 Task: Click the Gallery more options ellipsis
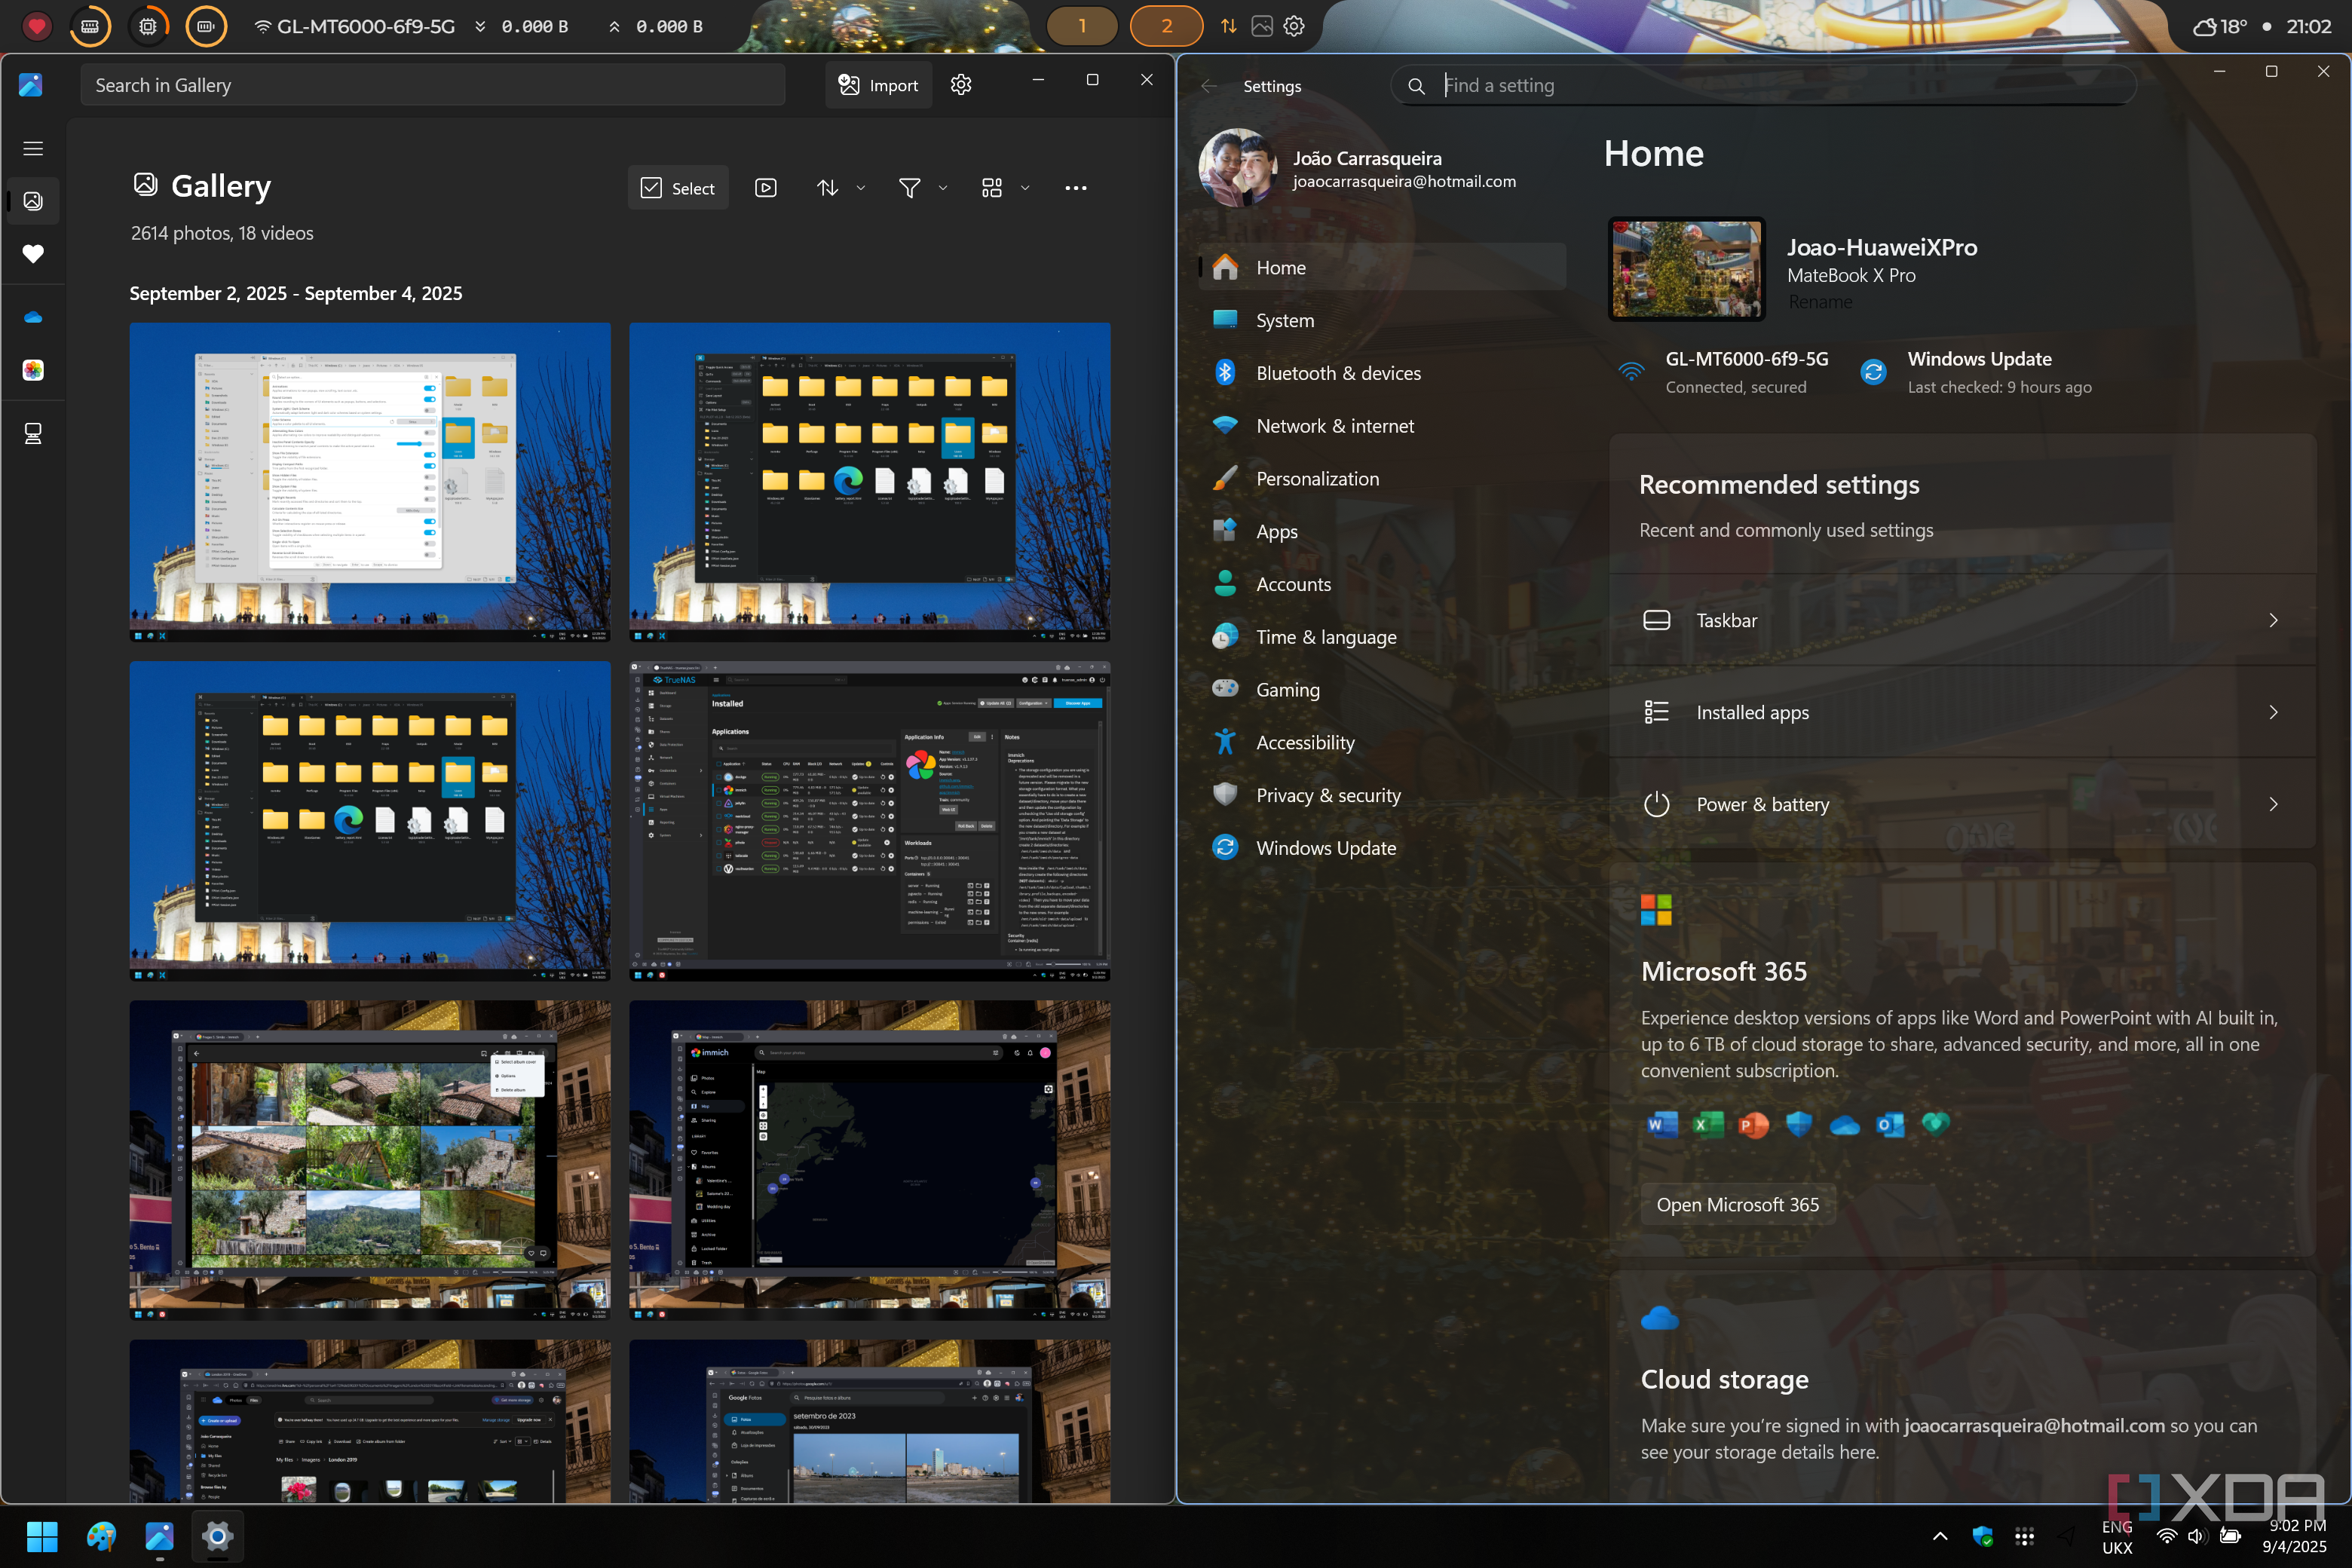pyautogui.click(x=1076, y=188)
